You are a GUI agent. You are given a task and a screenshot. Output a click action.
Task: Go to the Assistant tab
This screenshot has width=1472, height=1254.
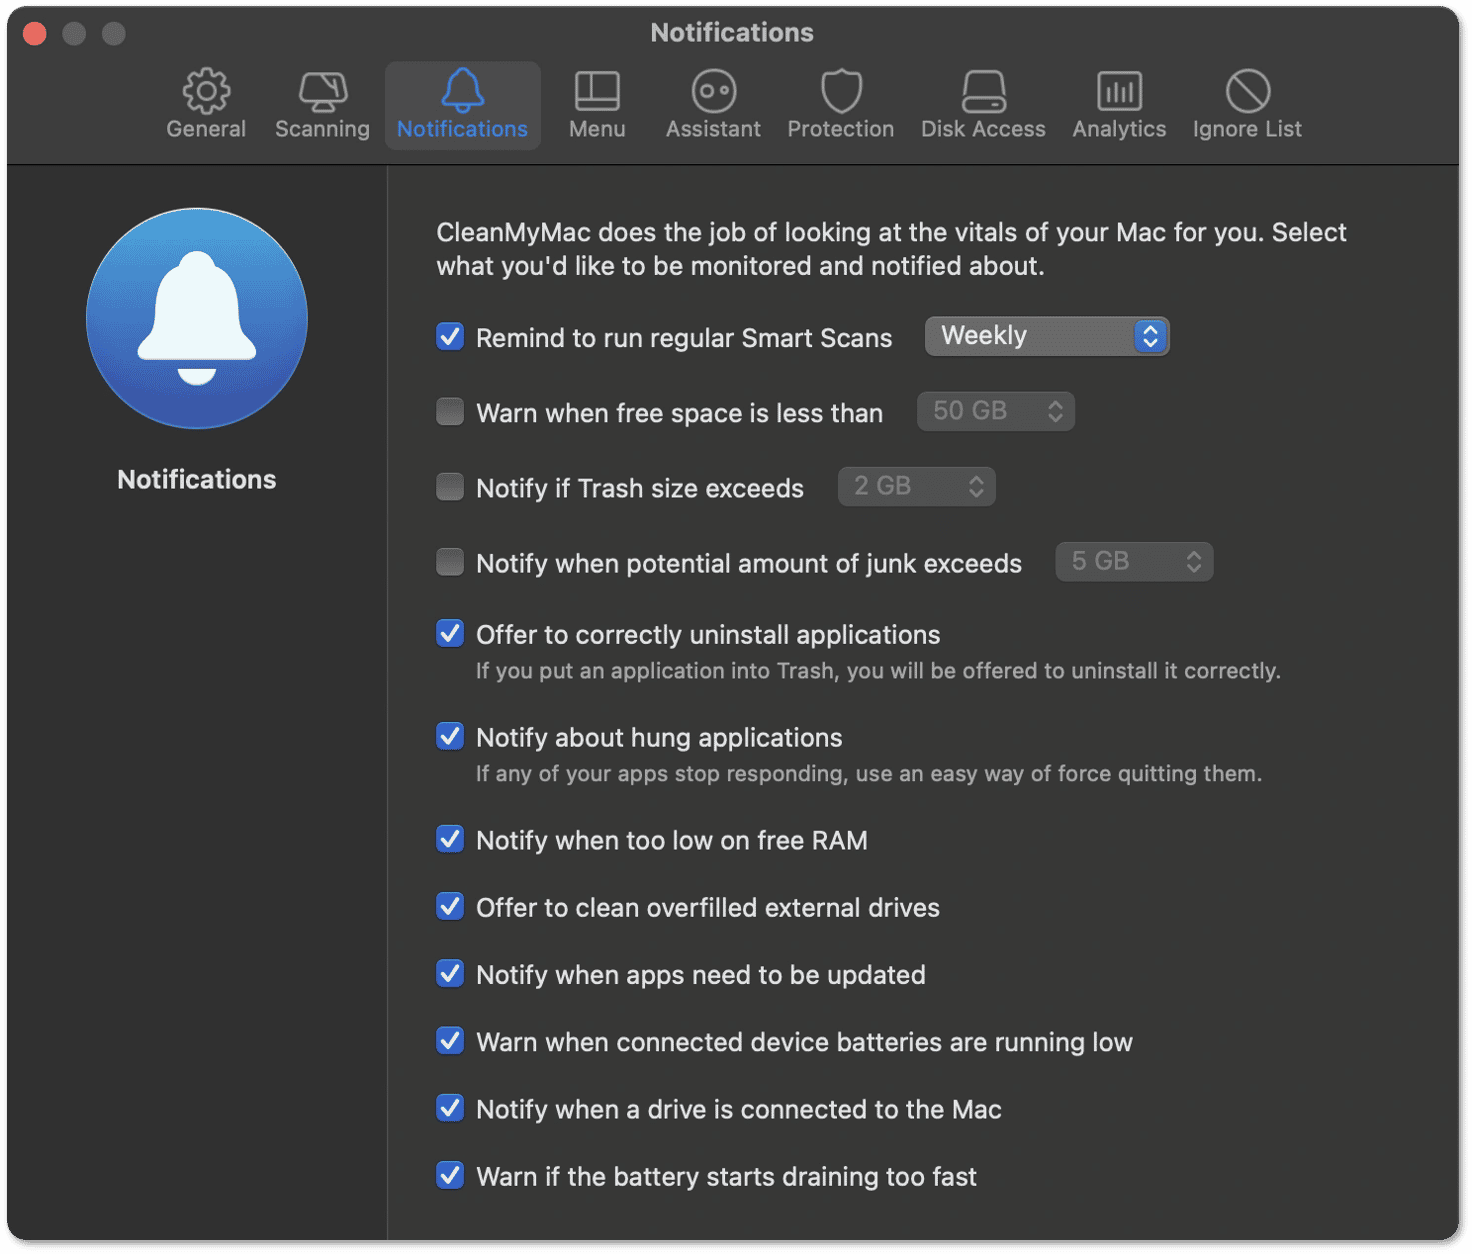(x=713, y=105)
